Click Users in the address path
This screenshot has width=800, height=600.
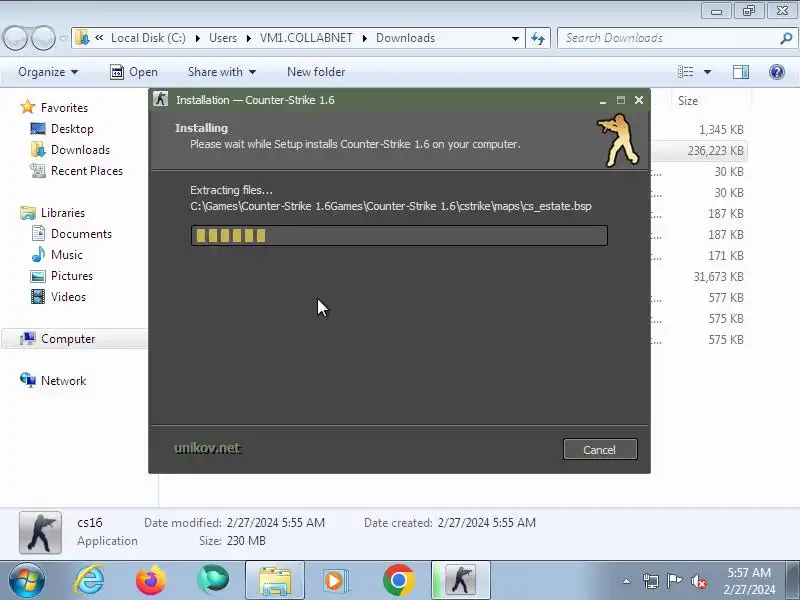click(x=223, y=38)
